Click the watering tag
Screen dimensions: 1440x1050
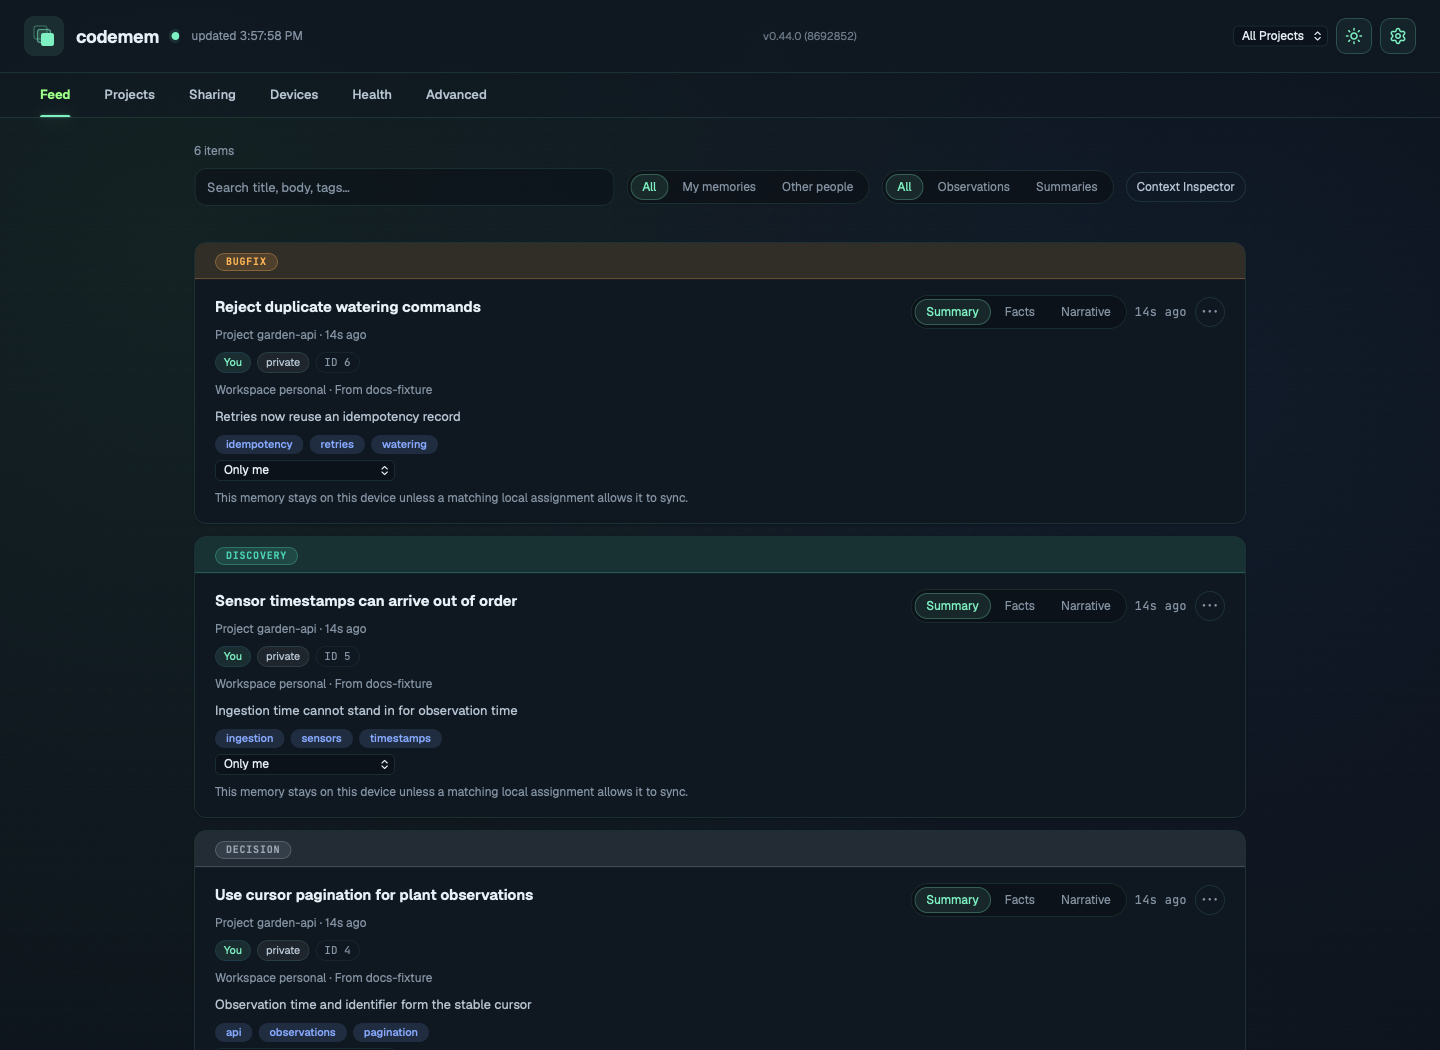point(404,445)
